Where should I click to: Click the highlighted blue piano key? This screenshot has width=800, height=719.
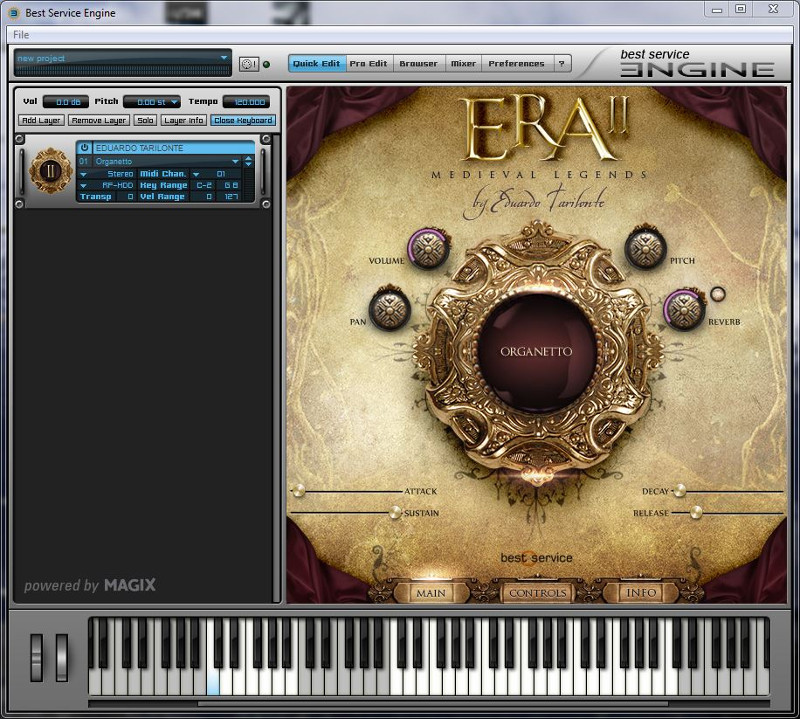pyautogui.click(x=213, y=682)
